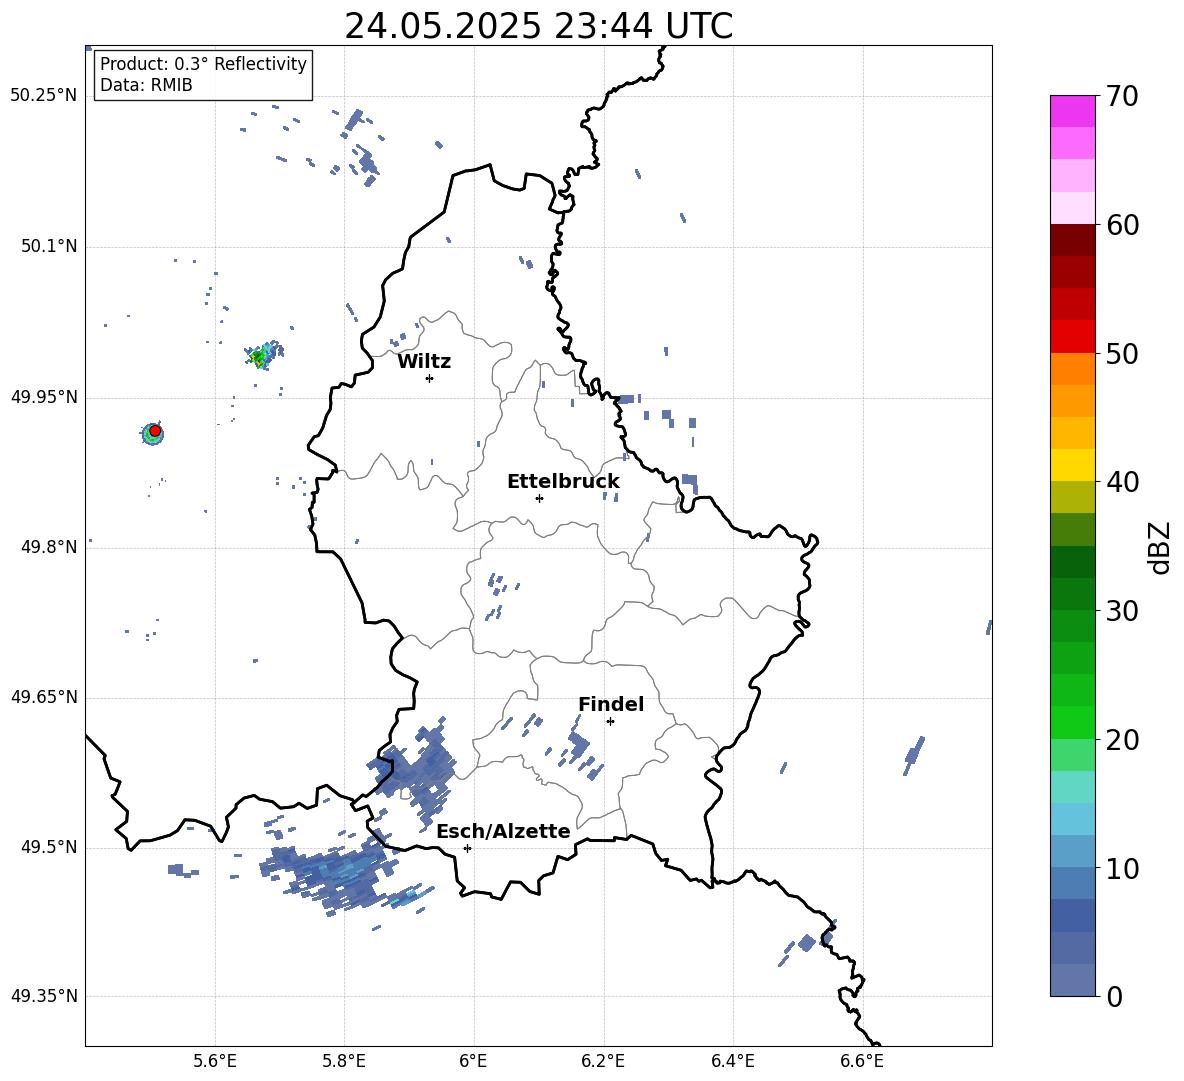Click the 5.8°E longitude tick label
Image resolution: width=1184 pixels, height=1081 pixels.
pos(344,1061)
